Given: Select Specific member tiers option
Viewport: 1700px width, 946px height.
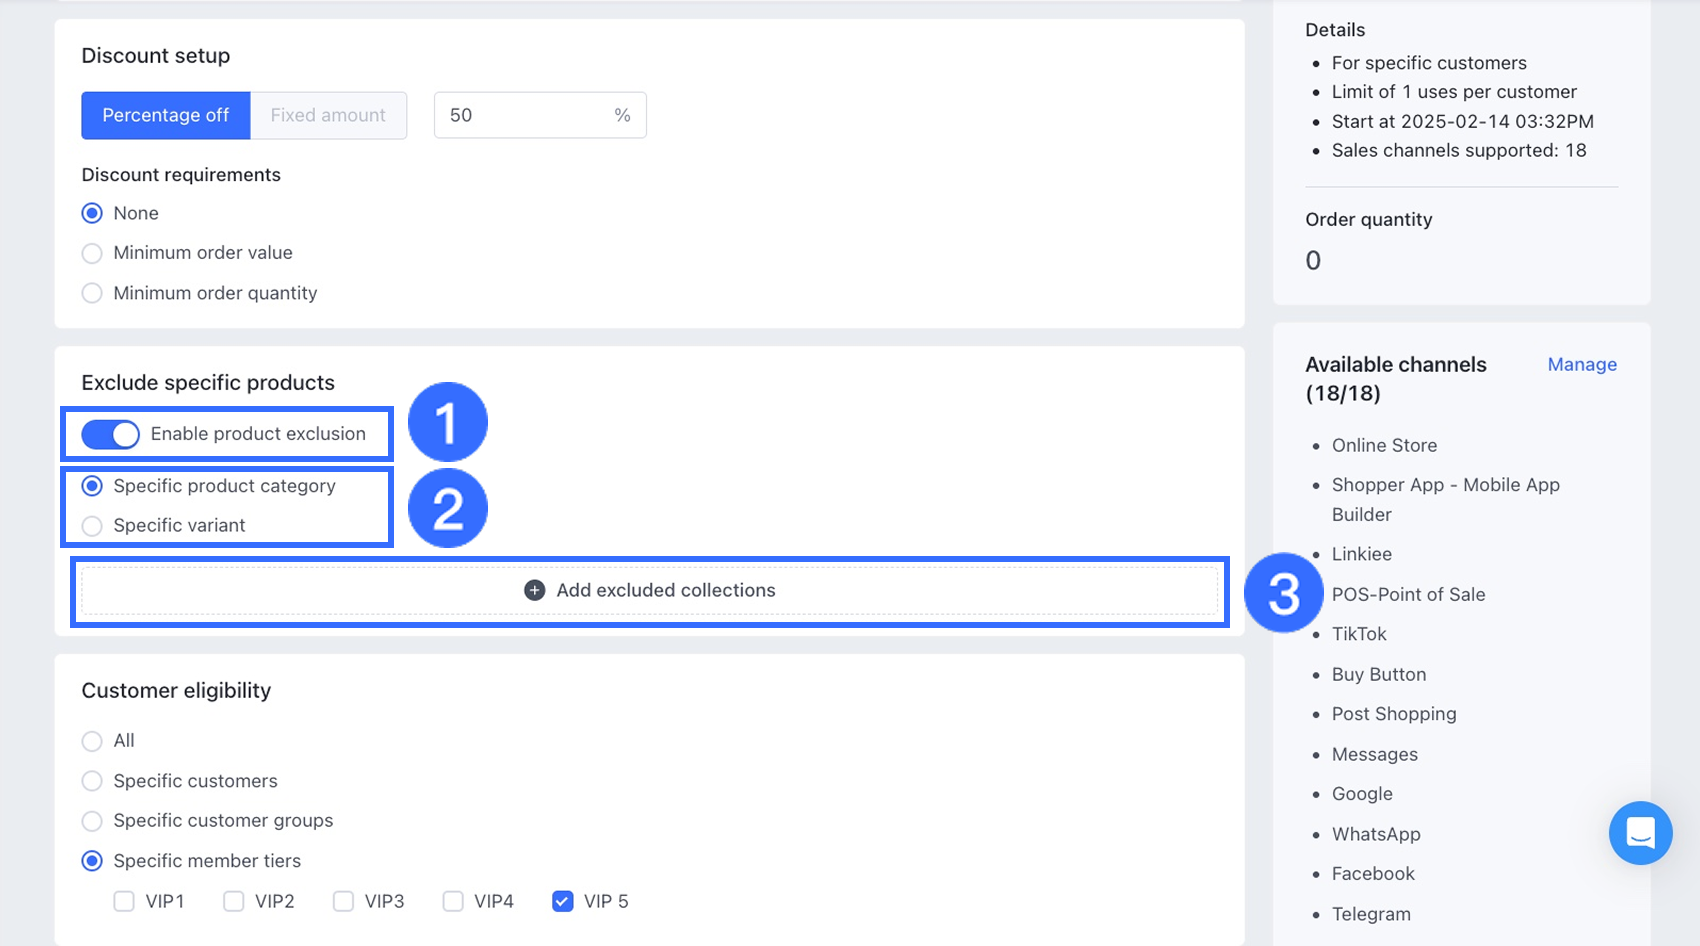Looking at the screenshot, I should tap(92, 861).
